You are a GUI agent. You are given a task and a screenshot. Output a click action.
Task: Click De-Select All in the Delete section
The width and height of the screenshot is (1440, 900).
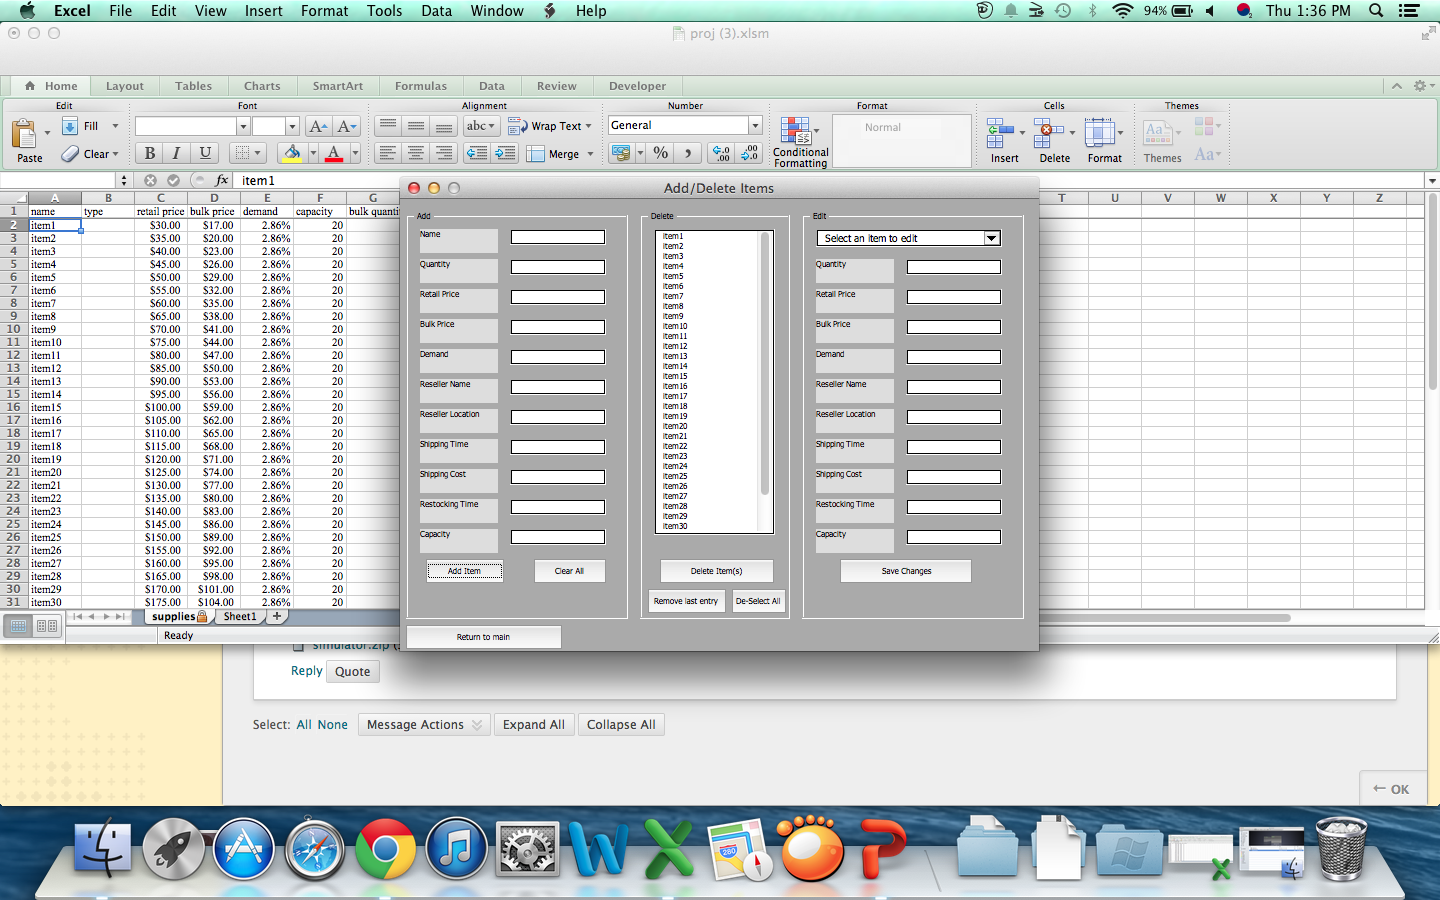[757, 602]
